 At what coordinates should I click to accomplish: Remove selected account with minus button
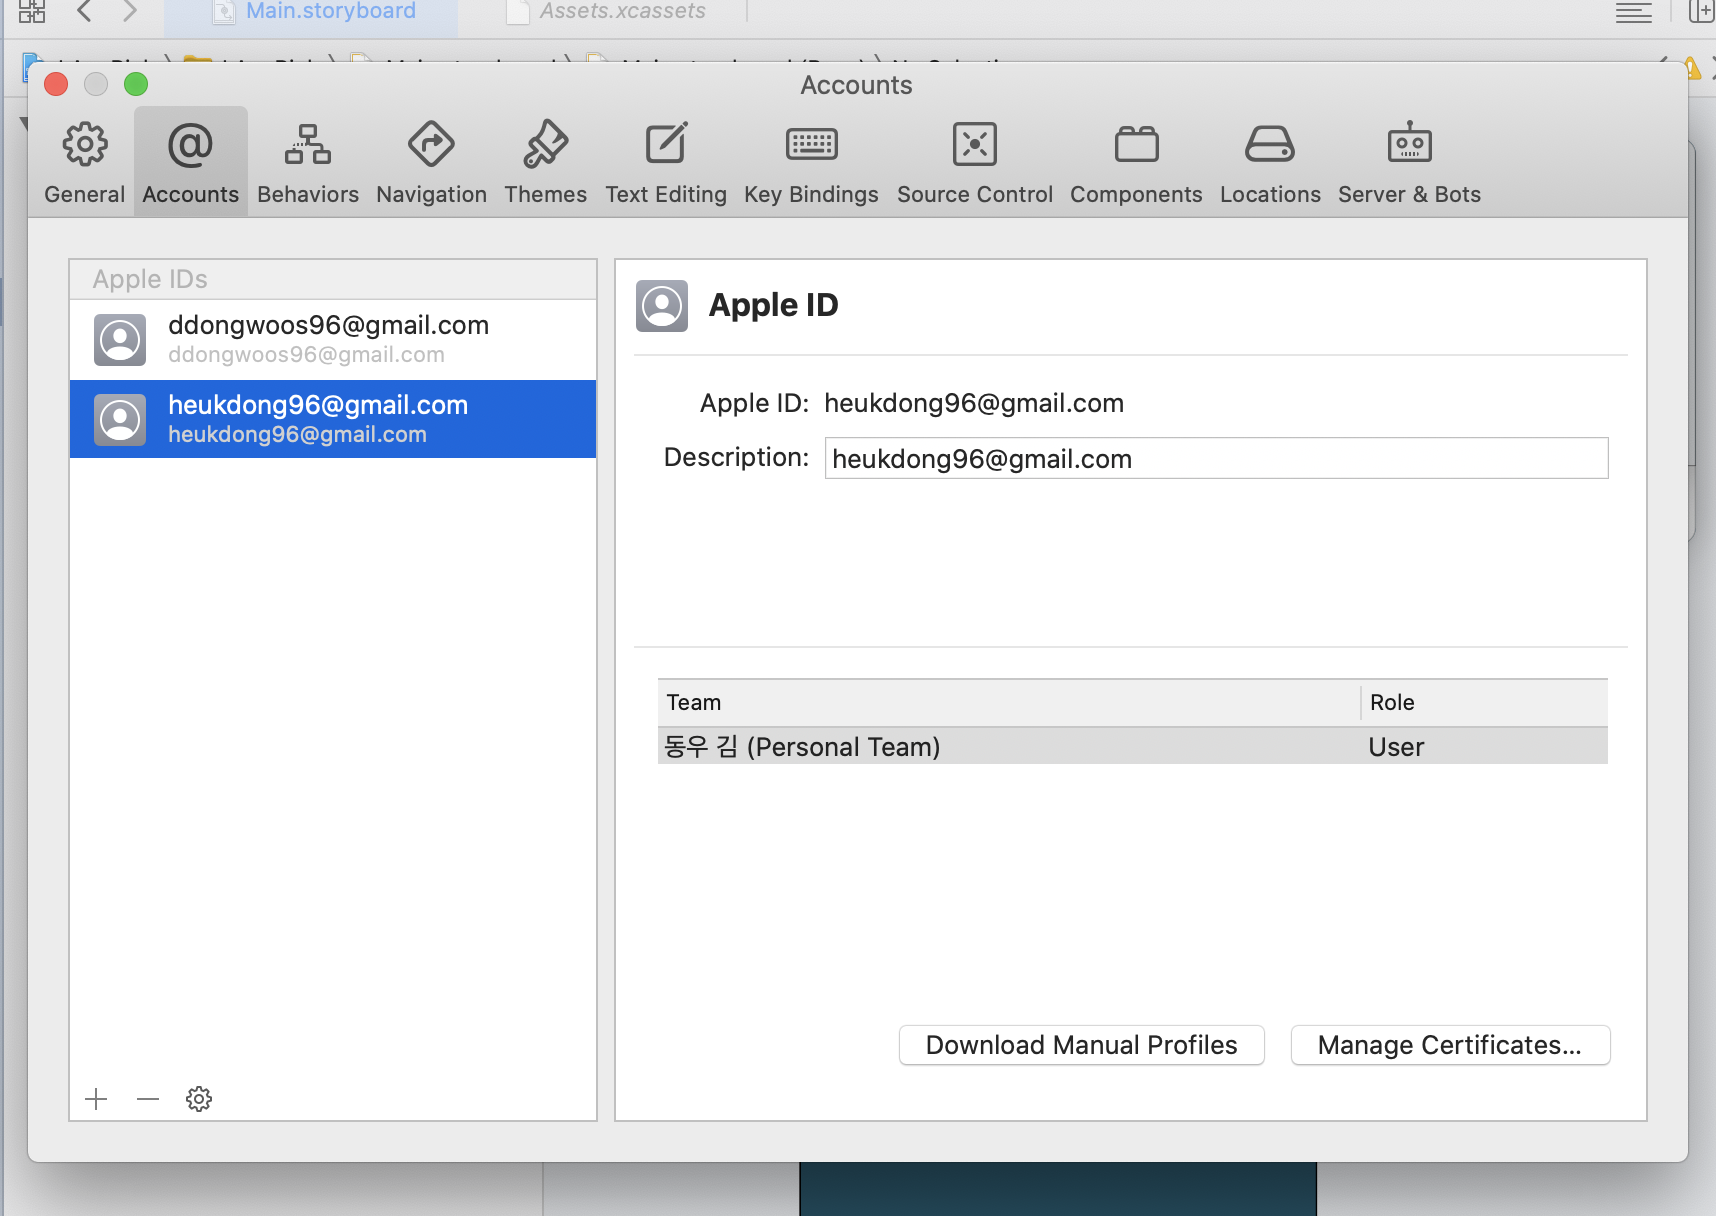[148, 1100]
